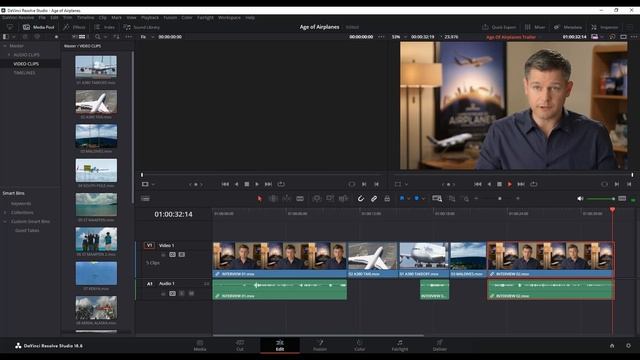
Task: Toggle Loop in the source viewer
Action: tap(281, 184)
